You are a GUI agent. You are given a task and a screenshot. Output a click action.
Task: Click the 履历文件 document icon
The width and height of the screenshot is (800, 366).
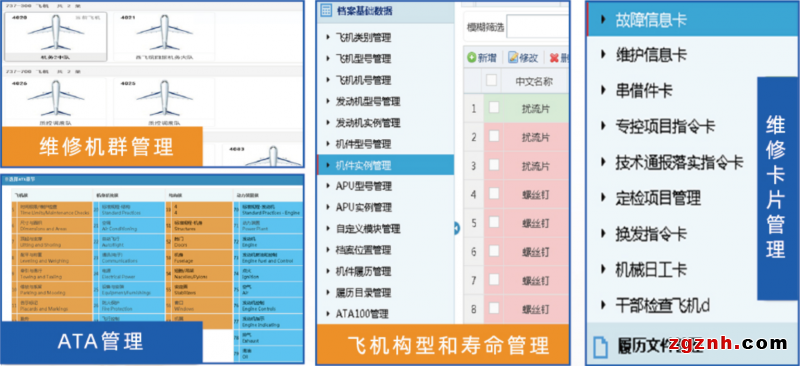pyautogui.click(x=602, y=347)
